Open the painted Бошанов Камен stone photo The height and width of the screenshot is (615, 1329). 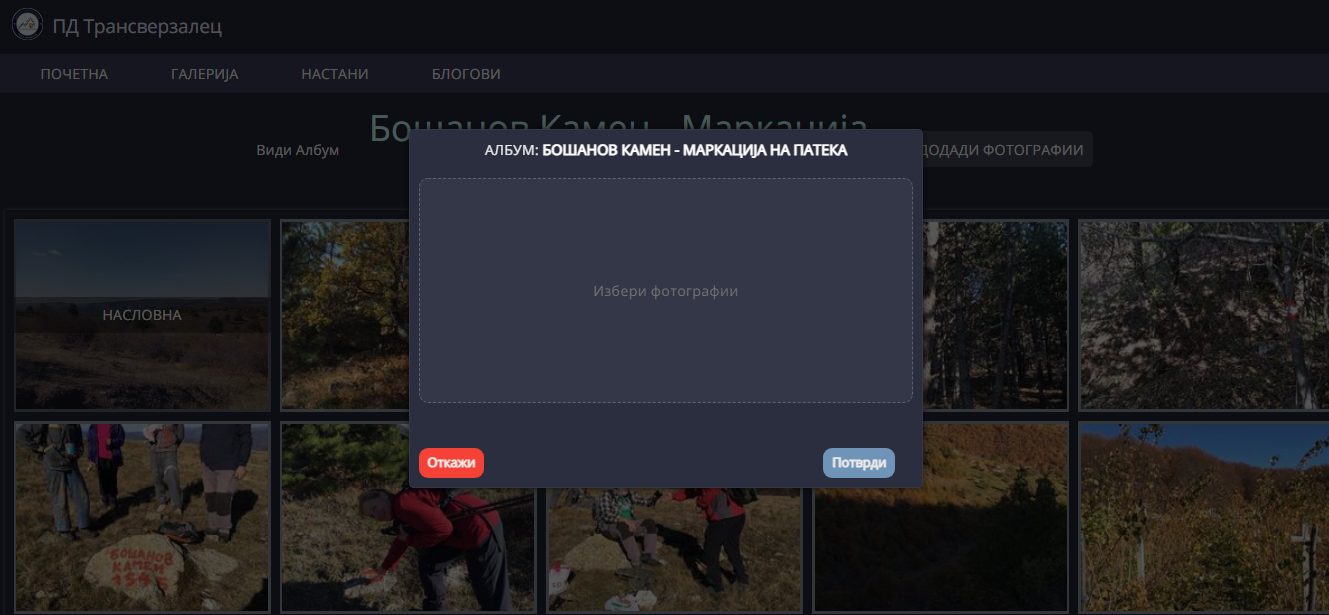pyautogui.click(x=142, y=517)
